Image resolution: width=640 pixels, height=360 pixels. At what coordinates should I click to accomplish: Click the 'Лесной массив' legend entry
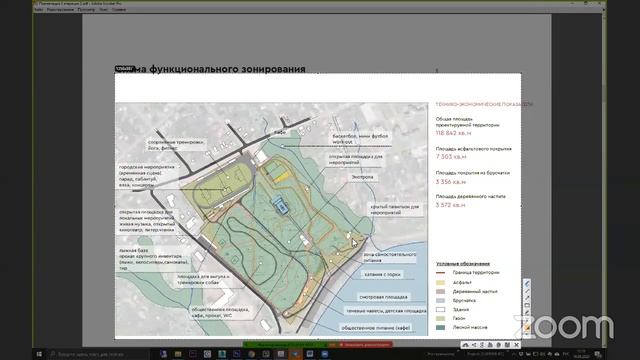click(x=470, y=327)
